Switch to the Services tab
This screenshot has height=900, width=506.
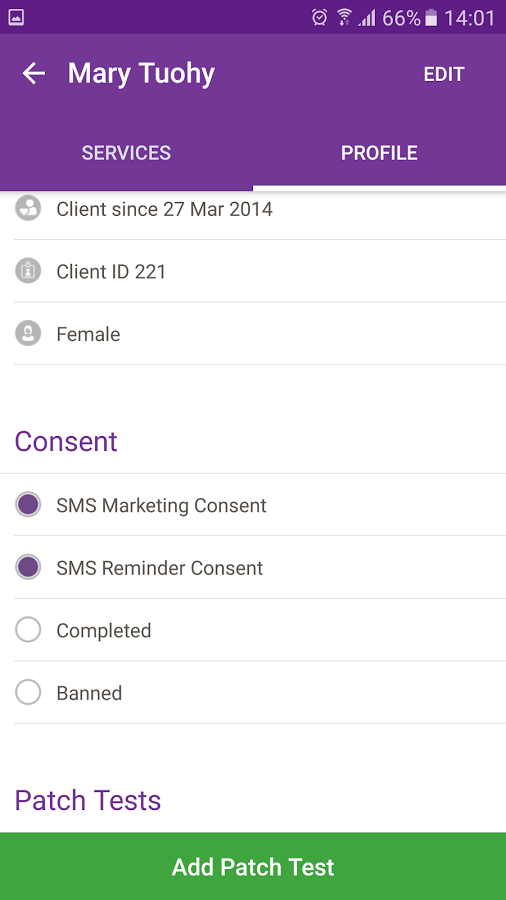click(x=126, y=153)
